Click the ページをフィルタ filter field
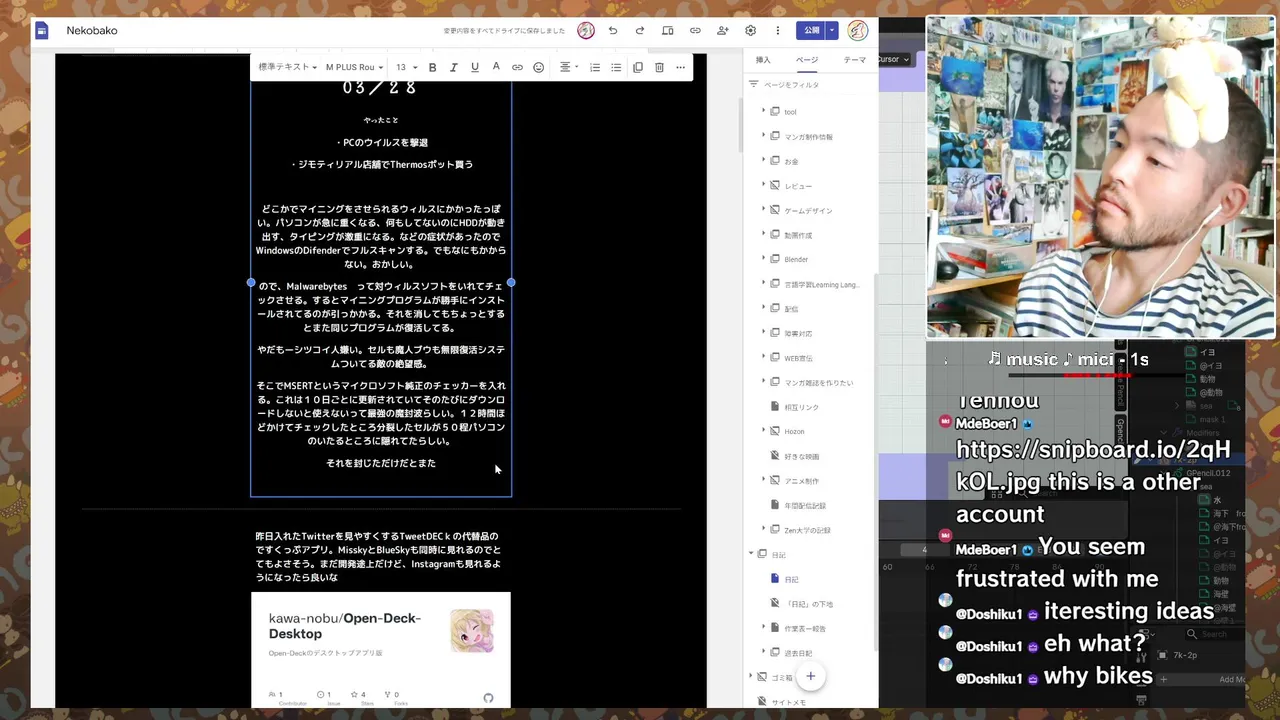 point(810,85)
